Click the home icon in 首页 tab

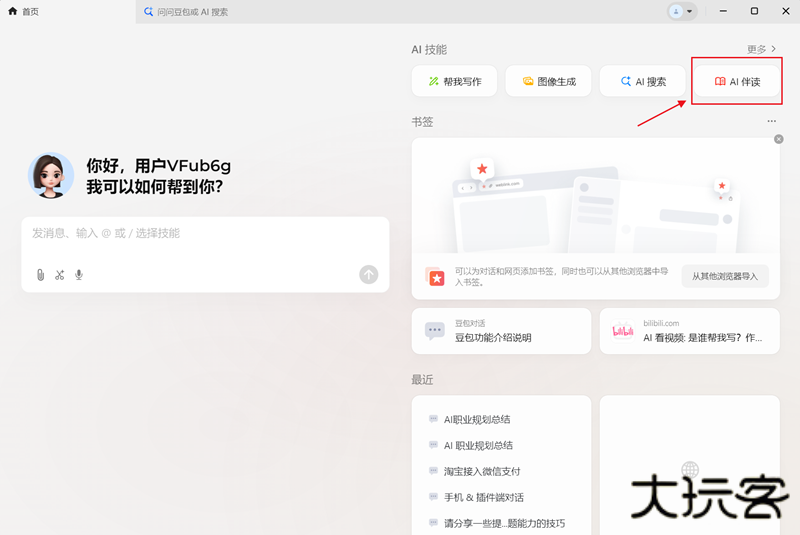click(13, 12)
